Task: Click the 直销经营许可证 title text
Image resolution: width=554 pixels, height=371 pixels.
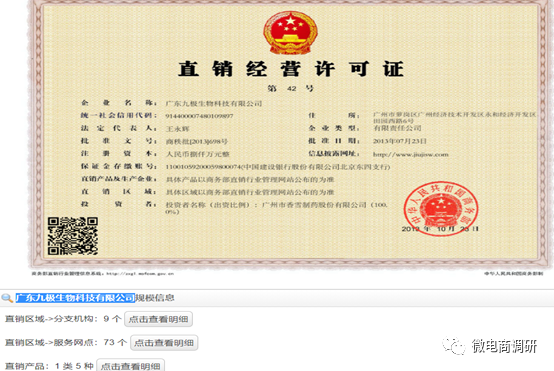Action: tap(290, 69)
